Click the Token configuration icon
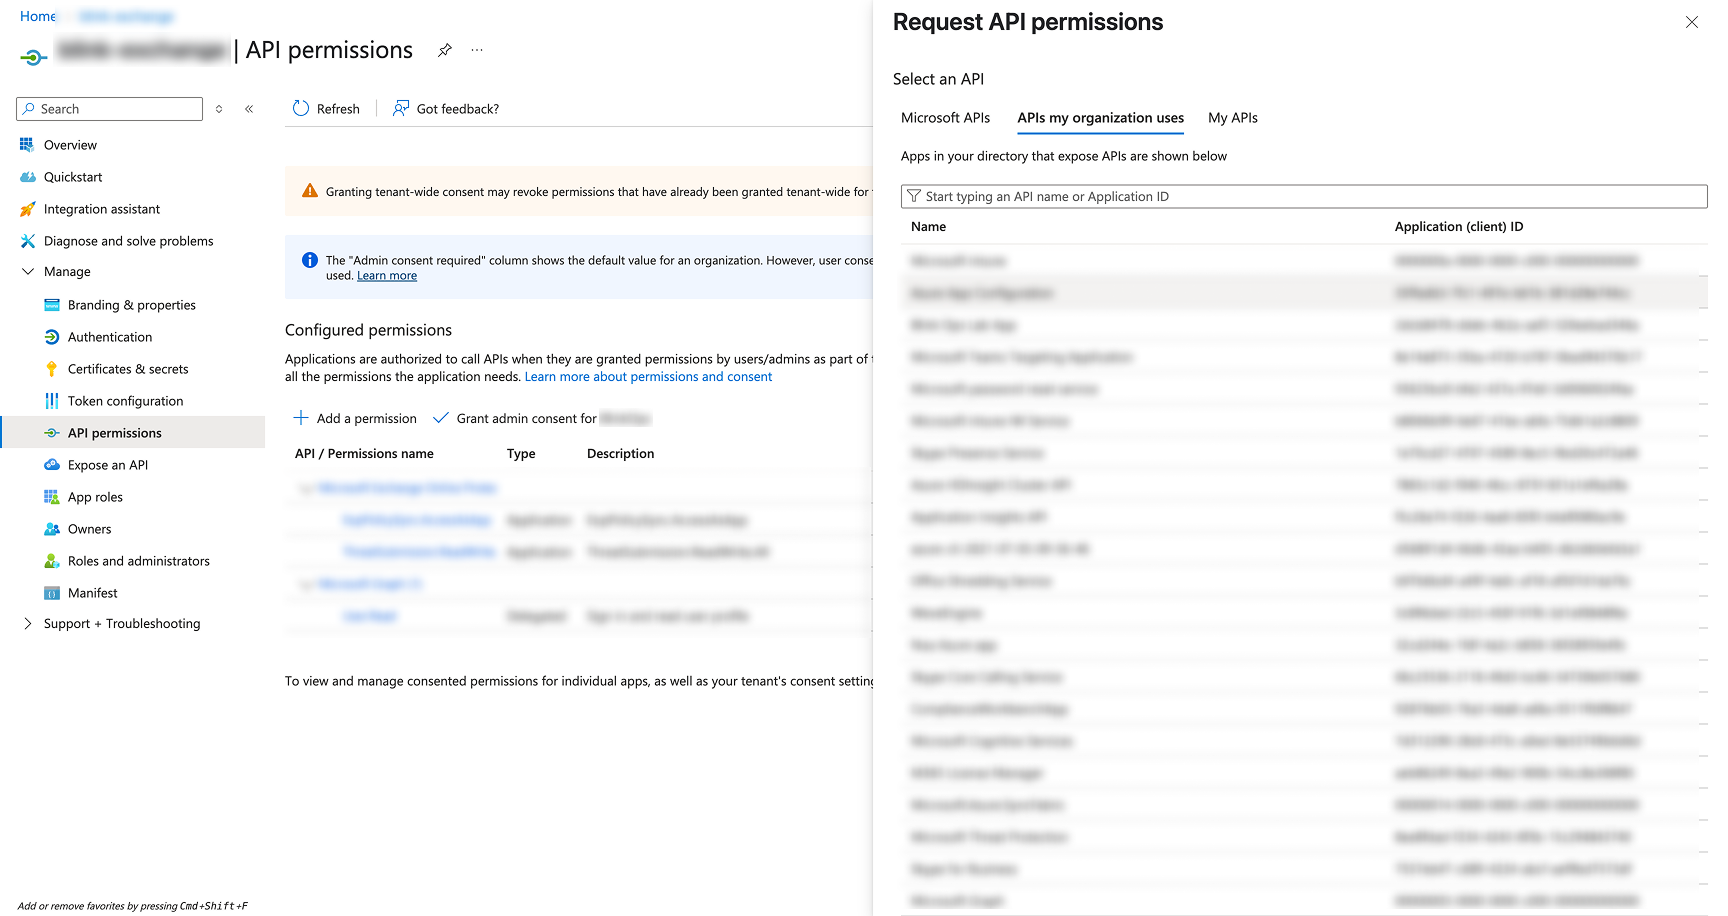The width and height of the screenshot is (1728, 916). coord(52,401)
